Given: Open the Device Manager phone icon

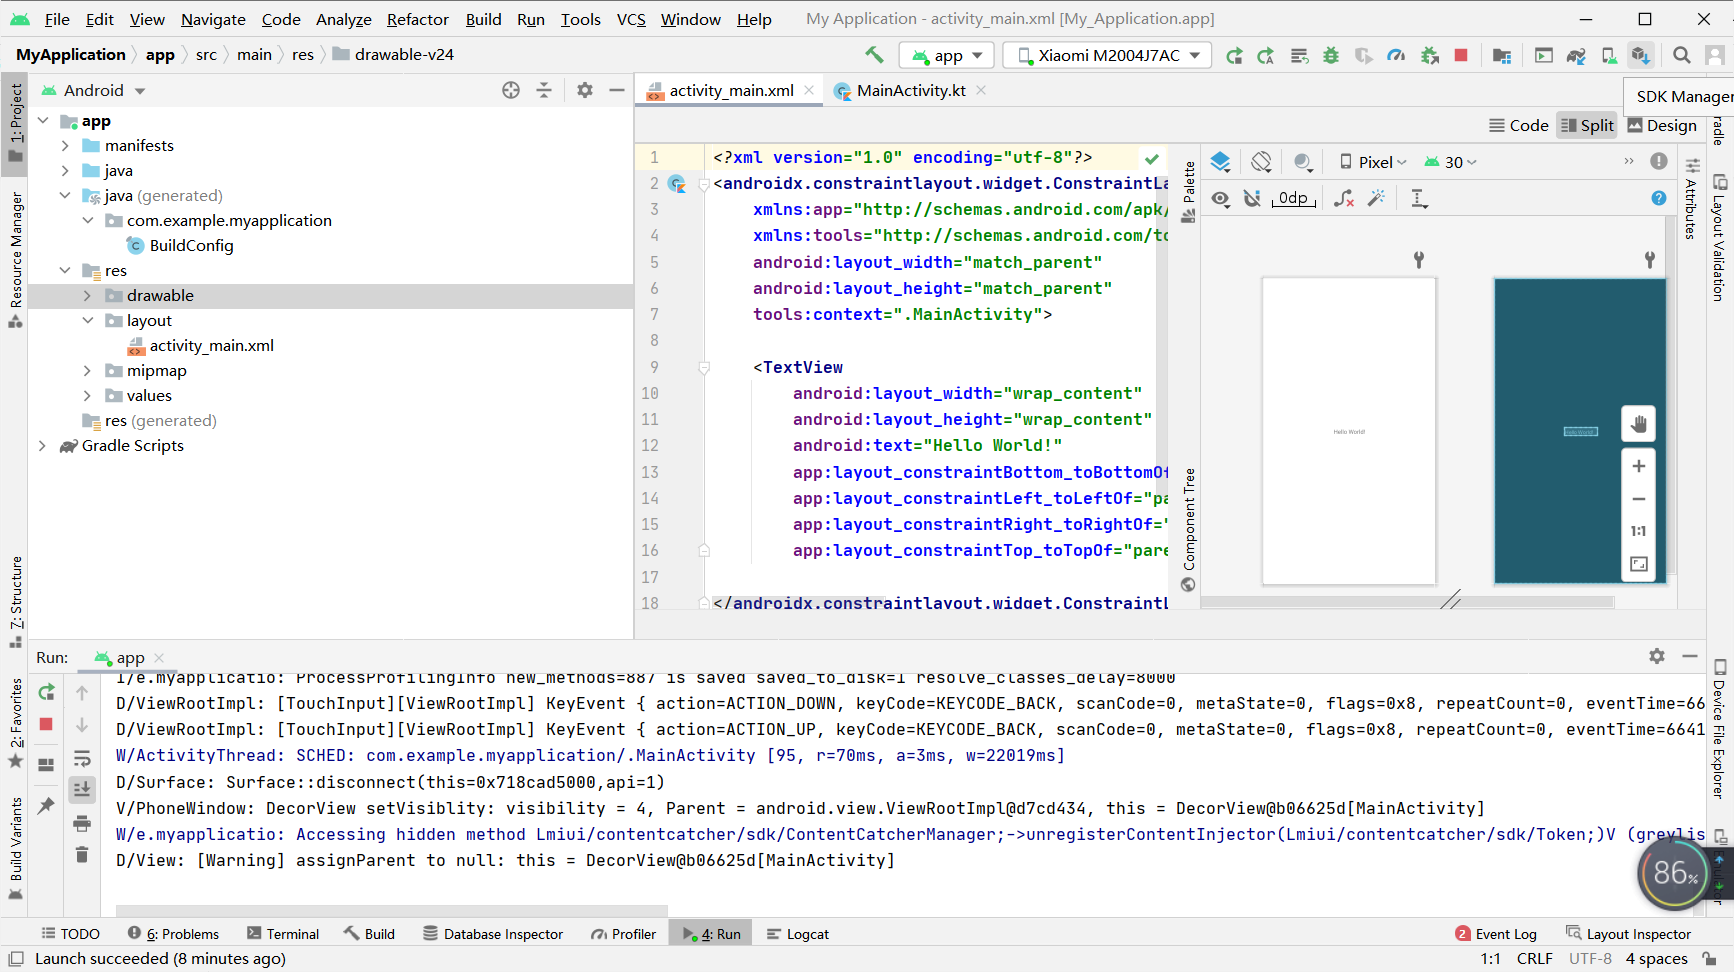Looking at the screenshot, I should pyautogui.click(x=1610, y=55).
